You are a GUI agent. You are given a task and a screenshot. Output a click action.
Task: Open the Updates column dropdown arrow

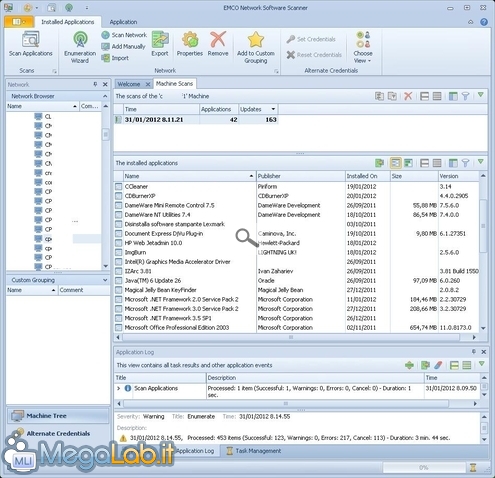(x=273, y=109)
